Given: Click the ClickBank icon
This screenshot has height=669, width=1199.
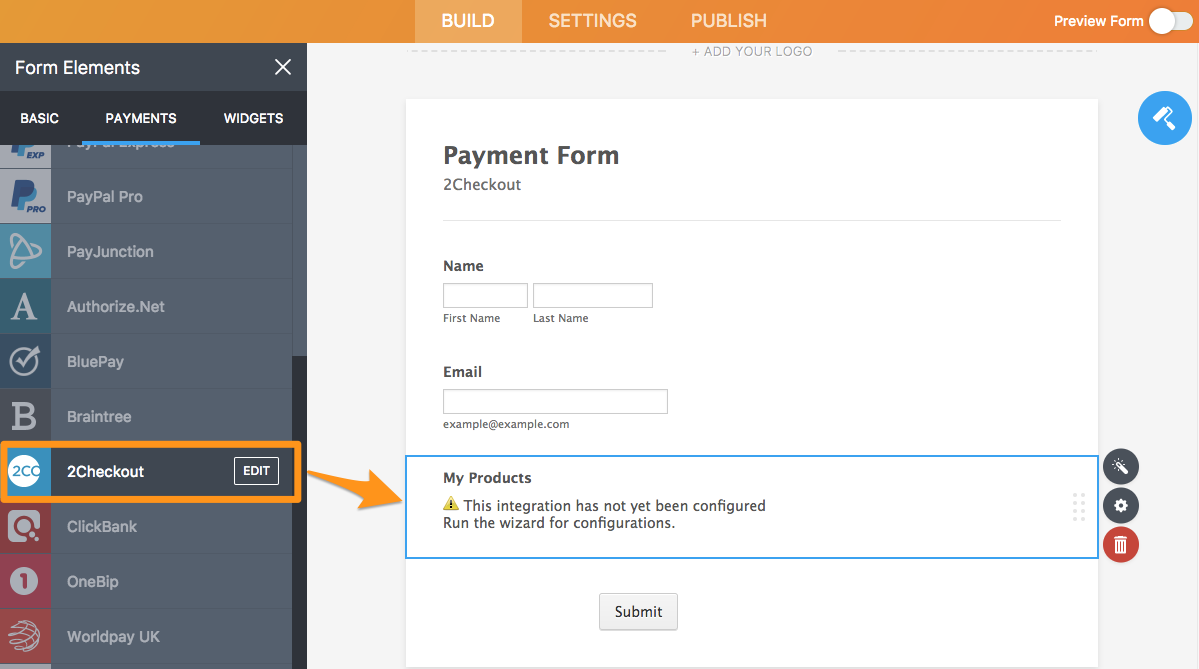Looking at the screenshot, I should coord(25,527).
